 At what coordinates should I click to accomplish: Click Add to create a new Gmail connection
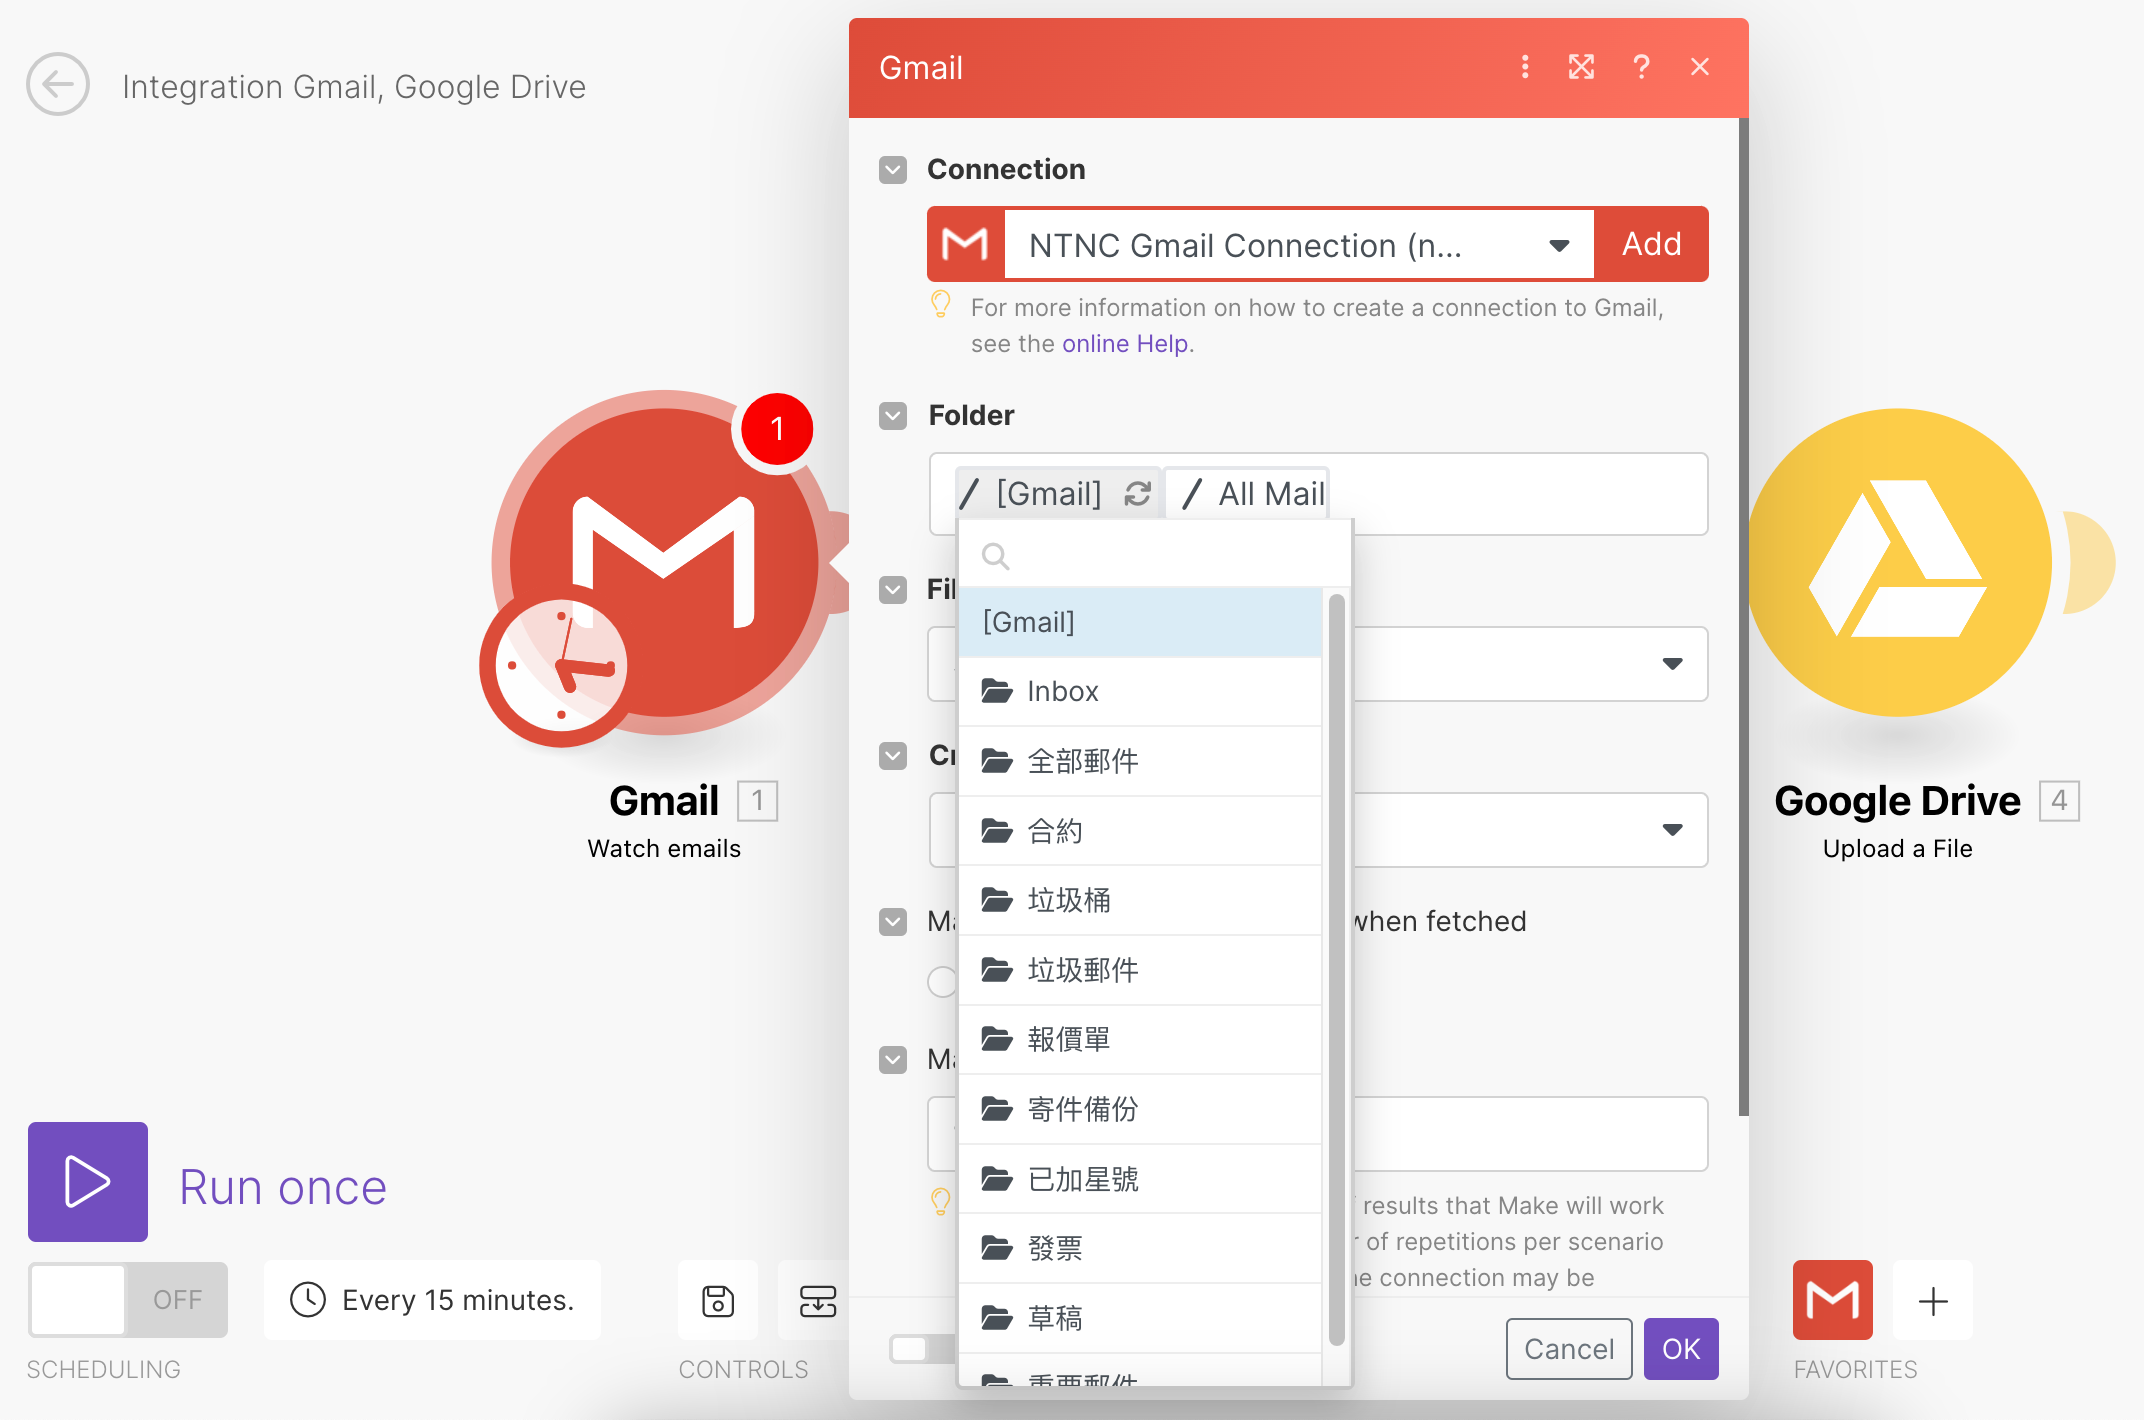[x=1651, y=243]
